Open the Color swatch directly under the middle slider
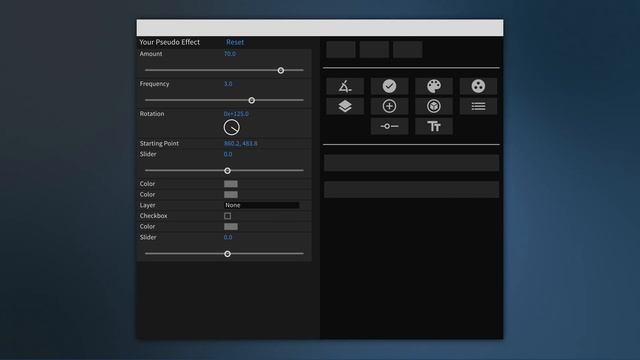640x360 pixels. pos(231,184)
